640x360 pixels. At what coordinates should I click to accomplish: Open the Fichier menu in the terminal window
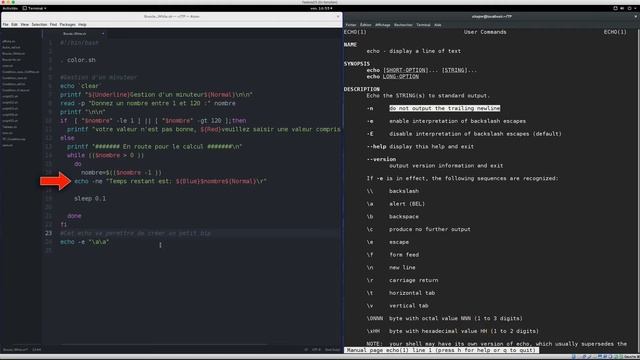point(351,25)
